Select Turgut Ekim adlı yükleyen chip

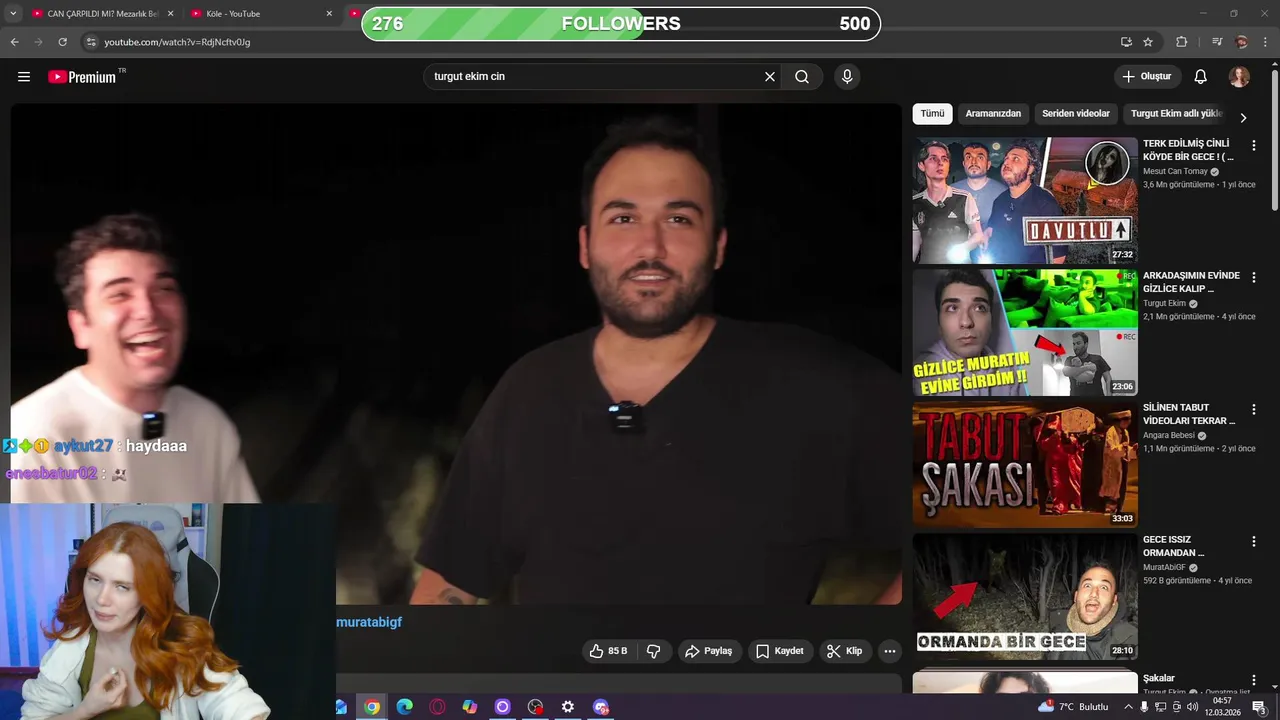pyautogui.click(x=1177, y=114)
